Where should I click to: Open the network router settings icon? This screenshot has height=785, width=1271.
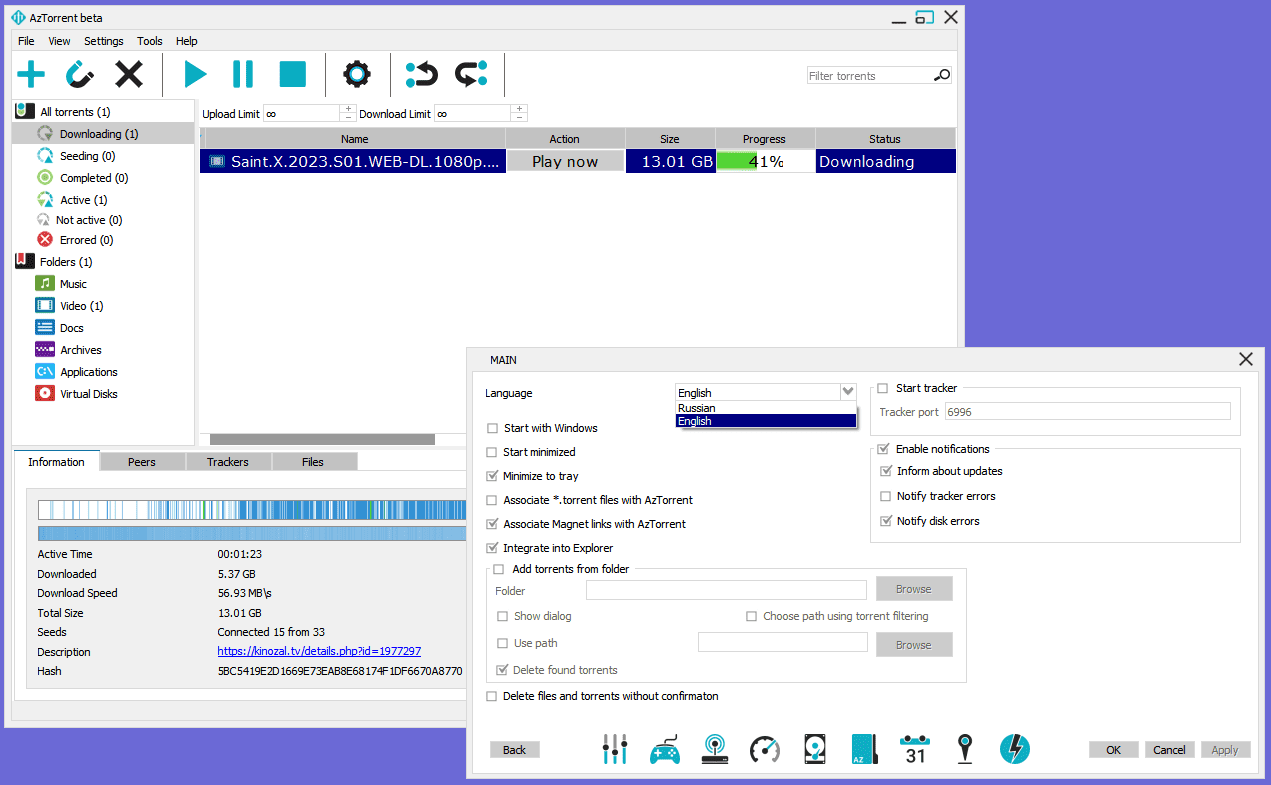click(x=715, y=749)
